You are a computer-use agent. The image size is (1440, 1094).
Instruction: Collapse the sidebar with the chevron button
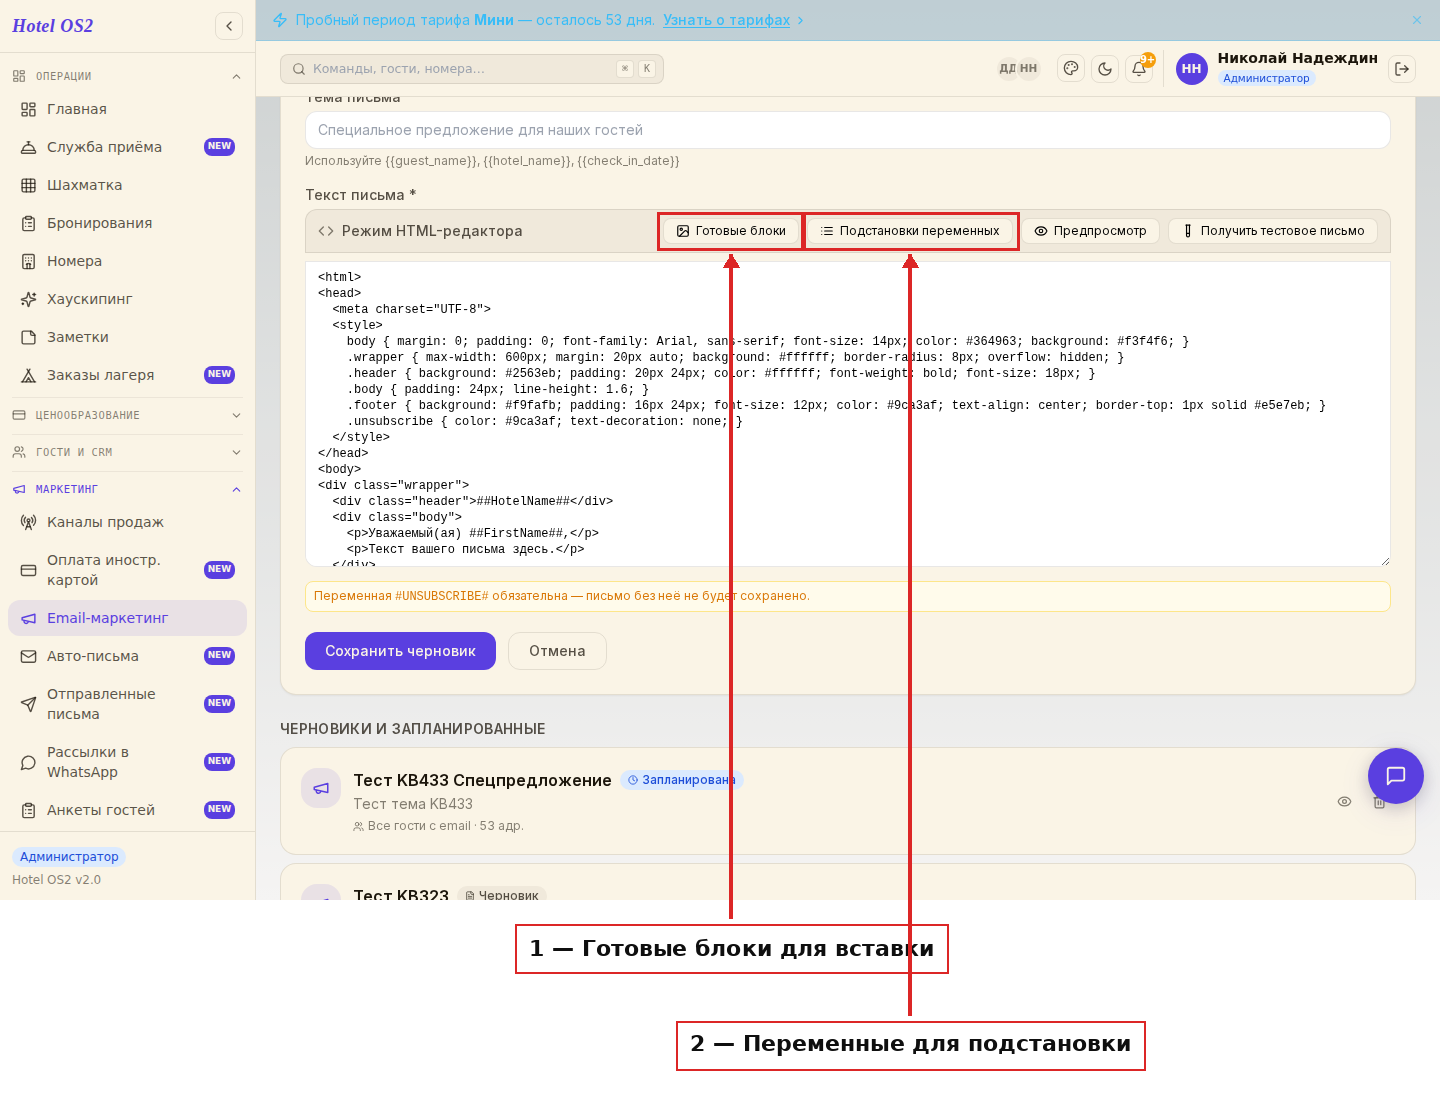pos(229,26)
